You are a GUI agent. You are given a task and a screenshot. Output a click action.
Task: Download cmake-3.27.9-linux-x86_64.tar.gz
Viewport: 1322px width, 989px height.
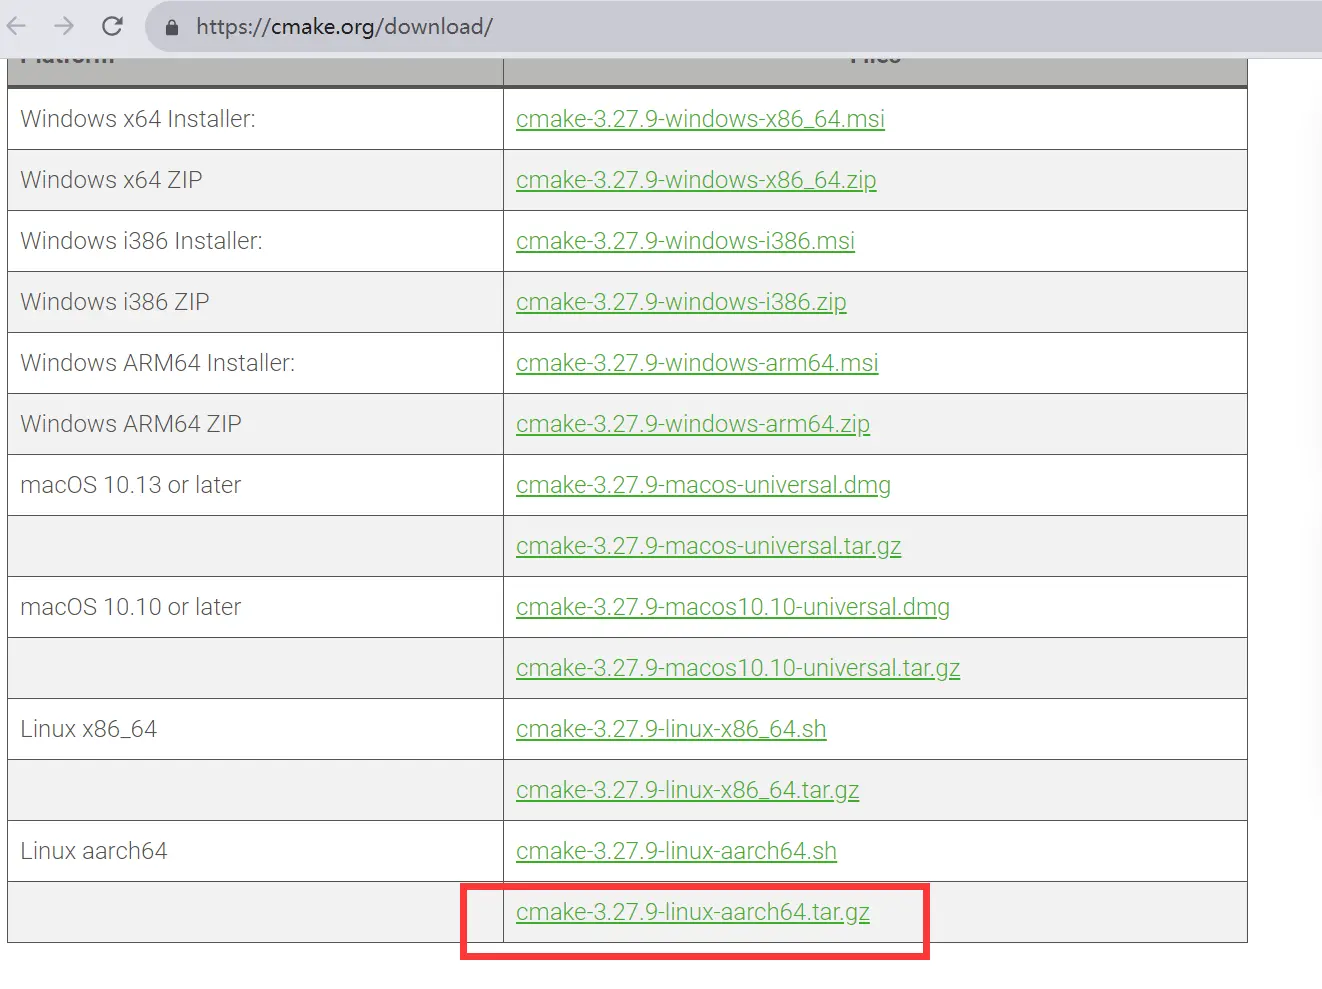point(687,790)
